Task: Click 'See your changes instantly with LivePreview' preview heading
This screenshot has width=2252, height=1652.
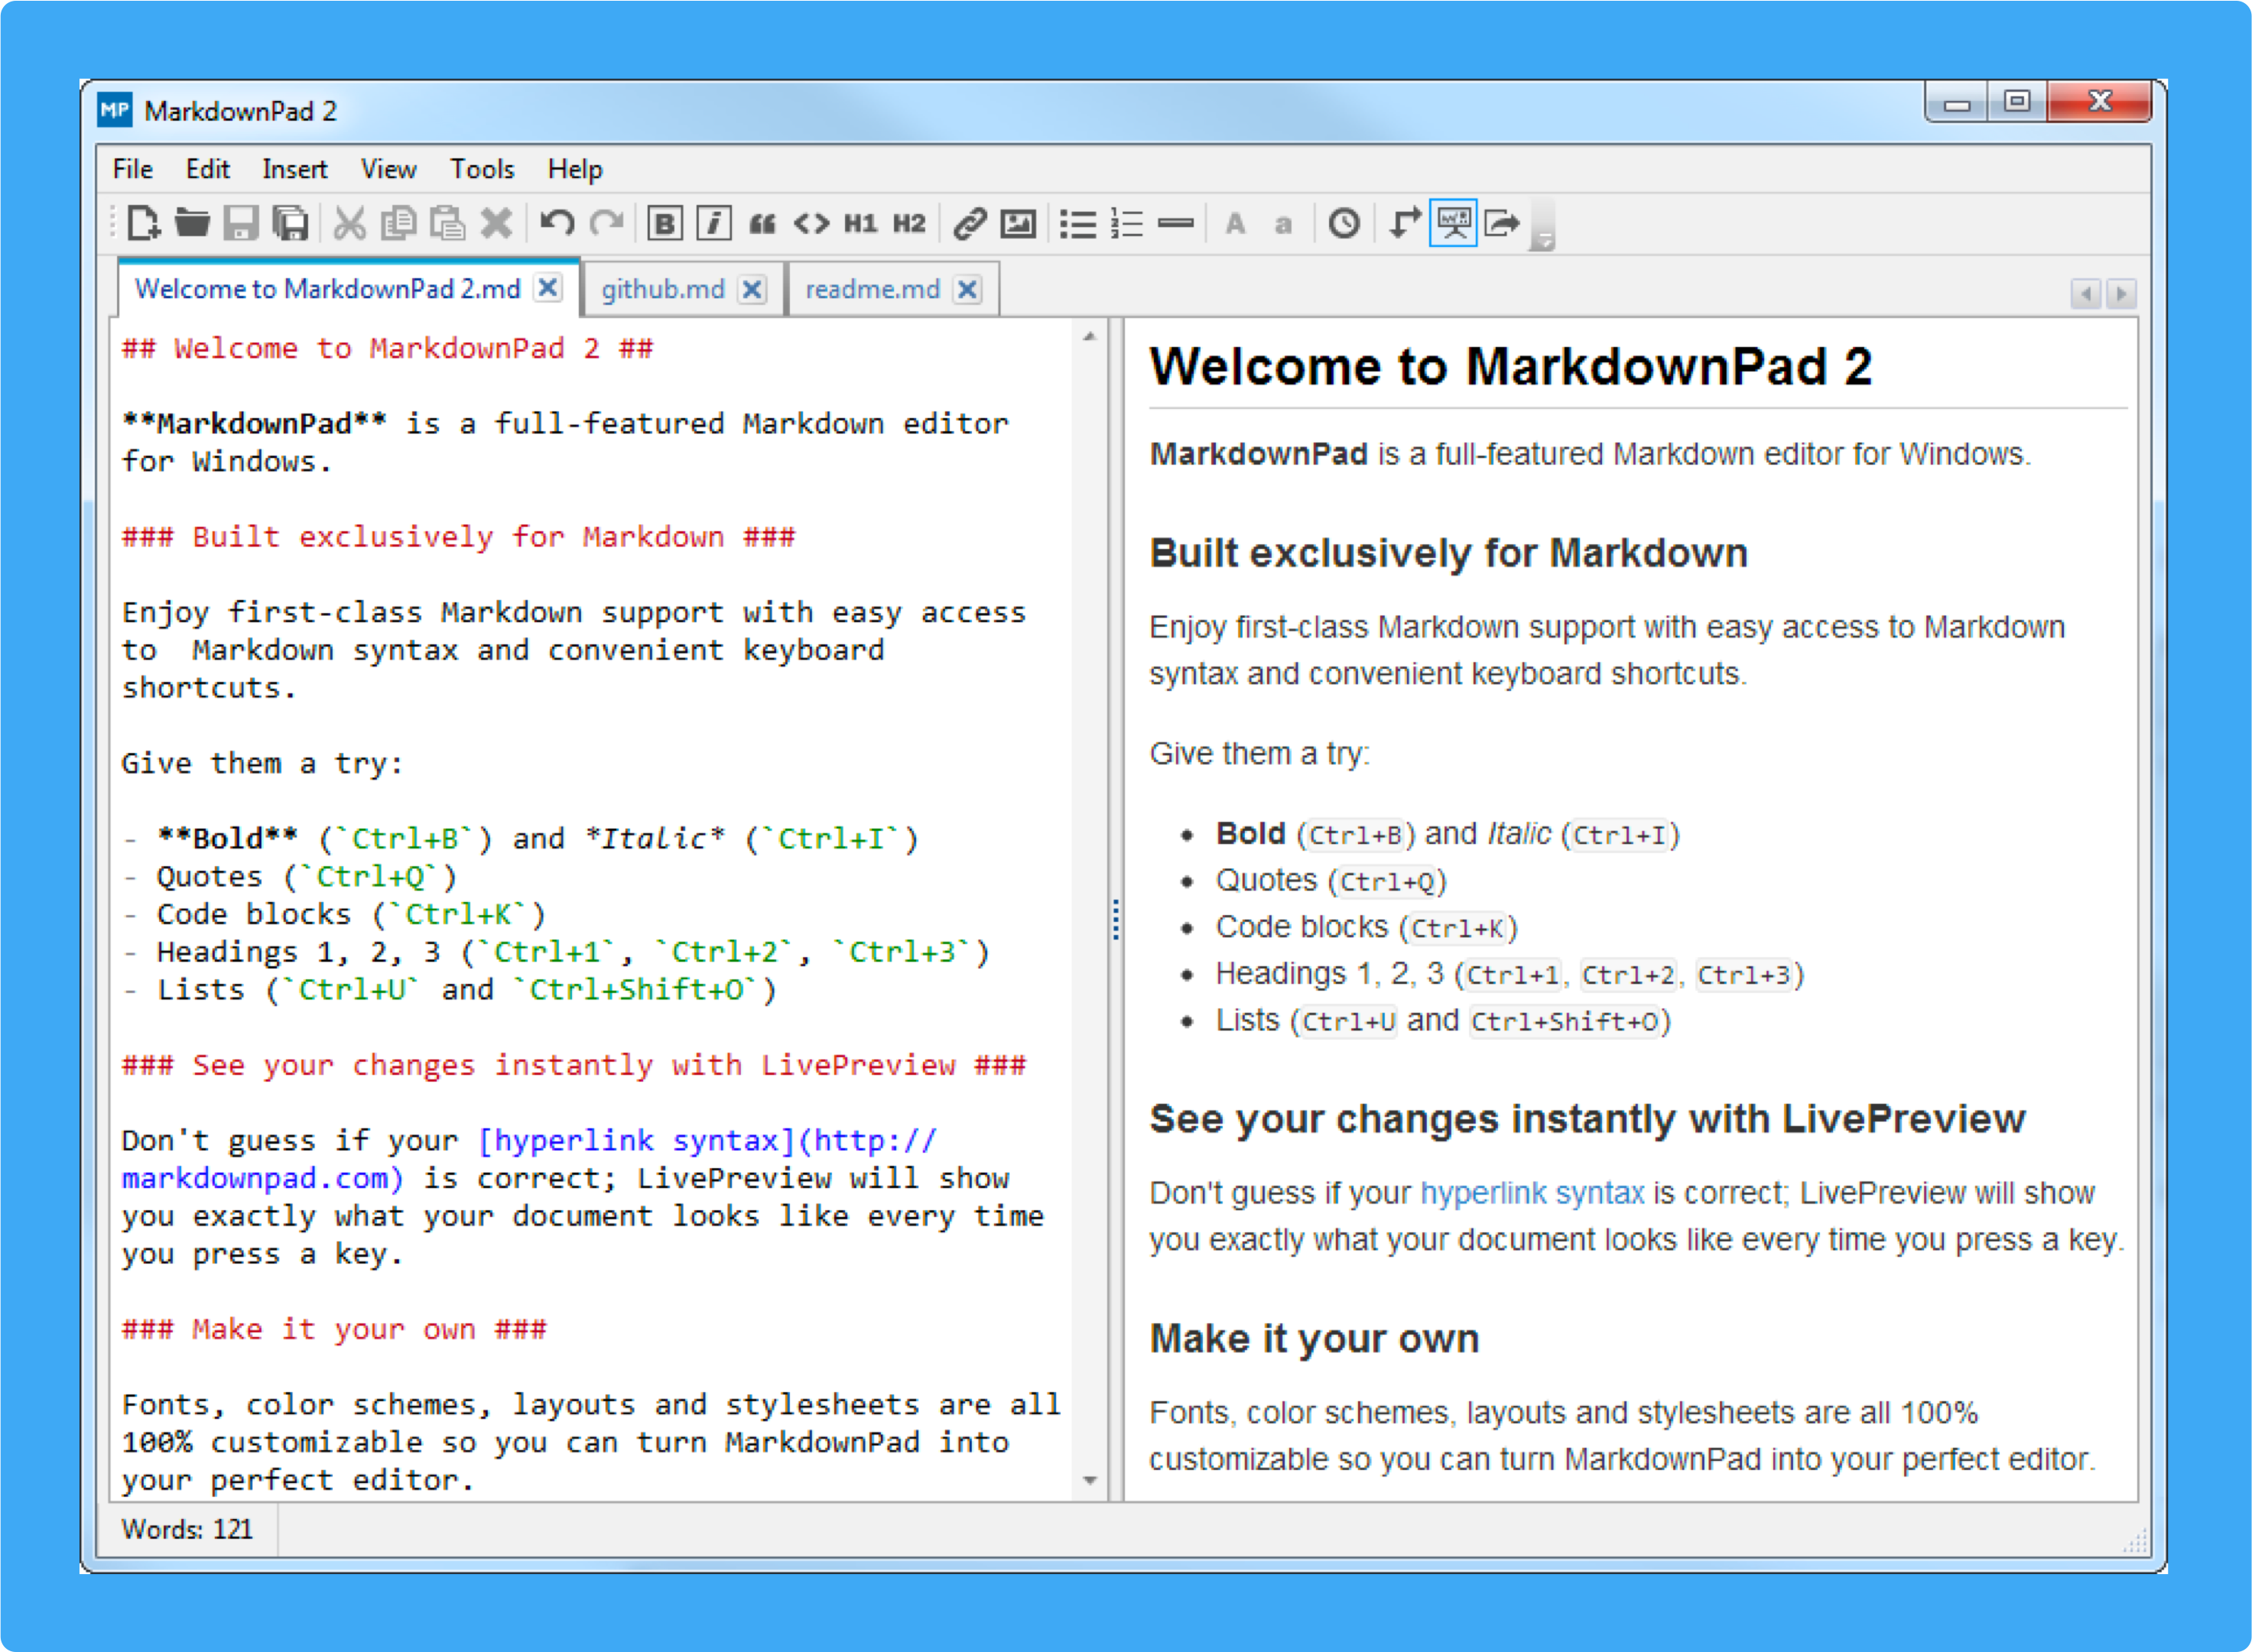Action: (1587, 1118)
